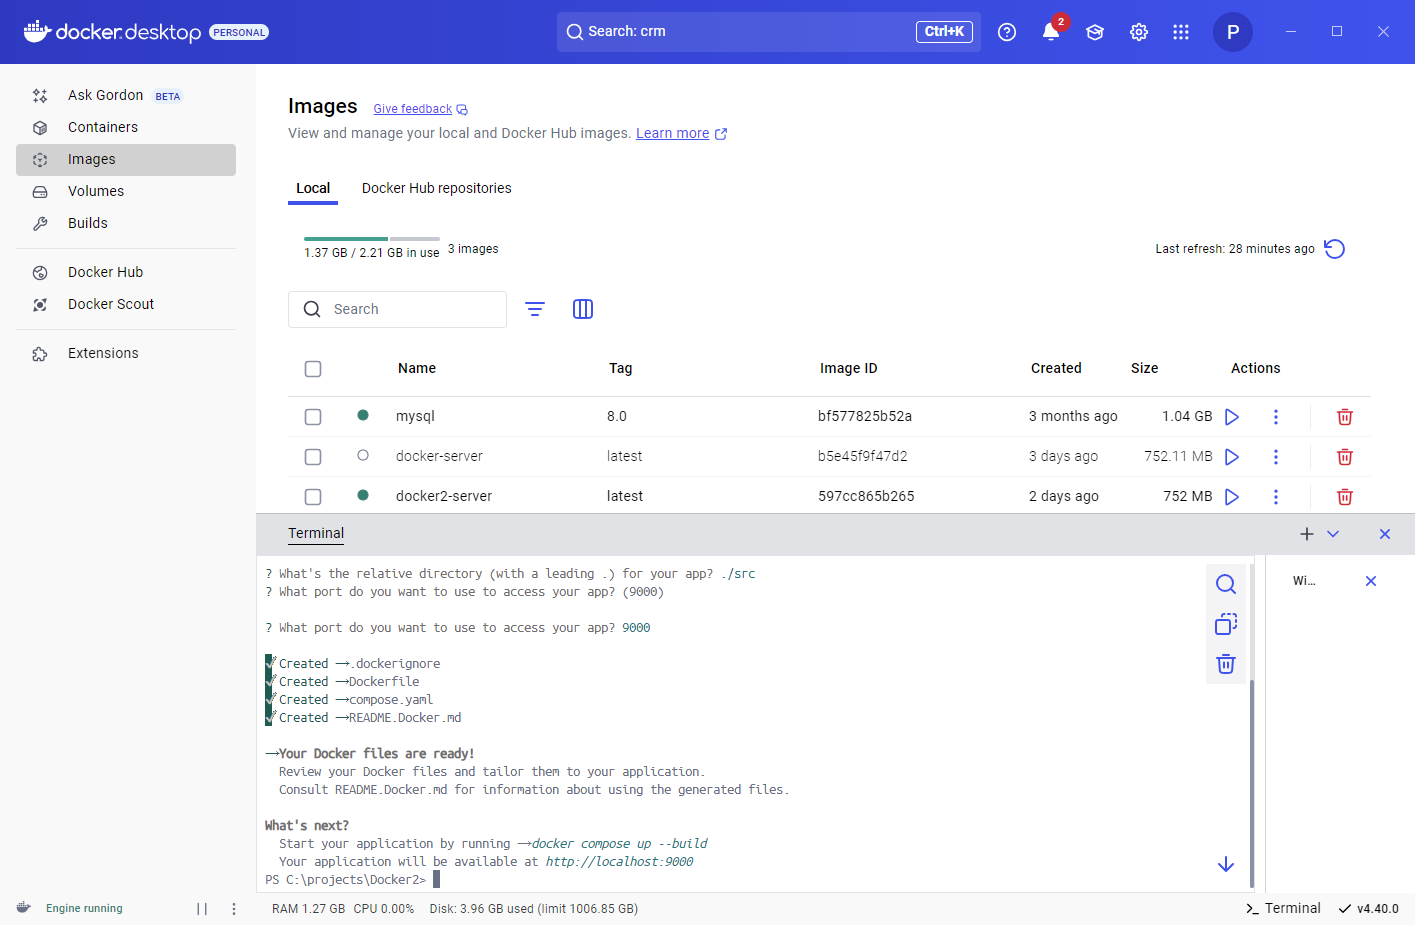Sort images by Size column
The width and height of the screenshot is (1415, 925).
[1145, 369]
